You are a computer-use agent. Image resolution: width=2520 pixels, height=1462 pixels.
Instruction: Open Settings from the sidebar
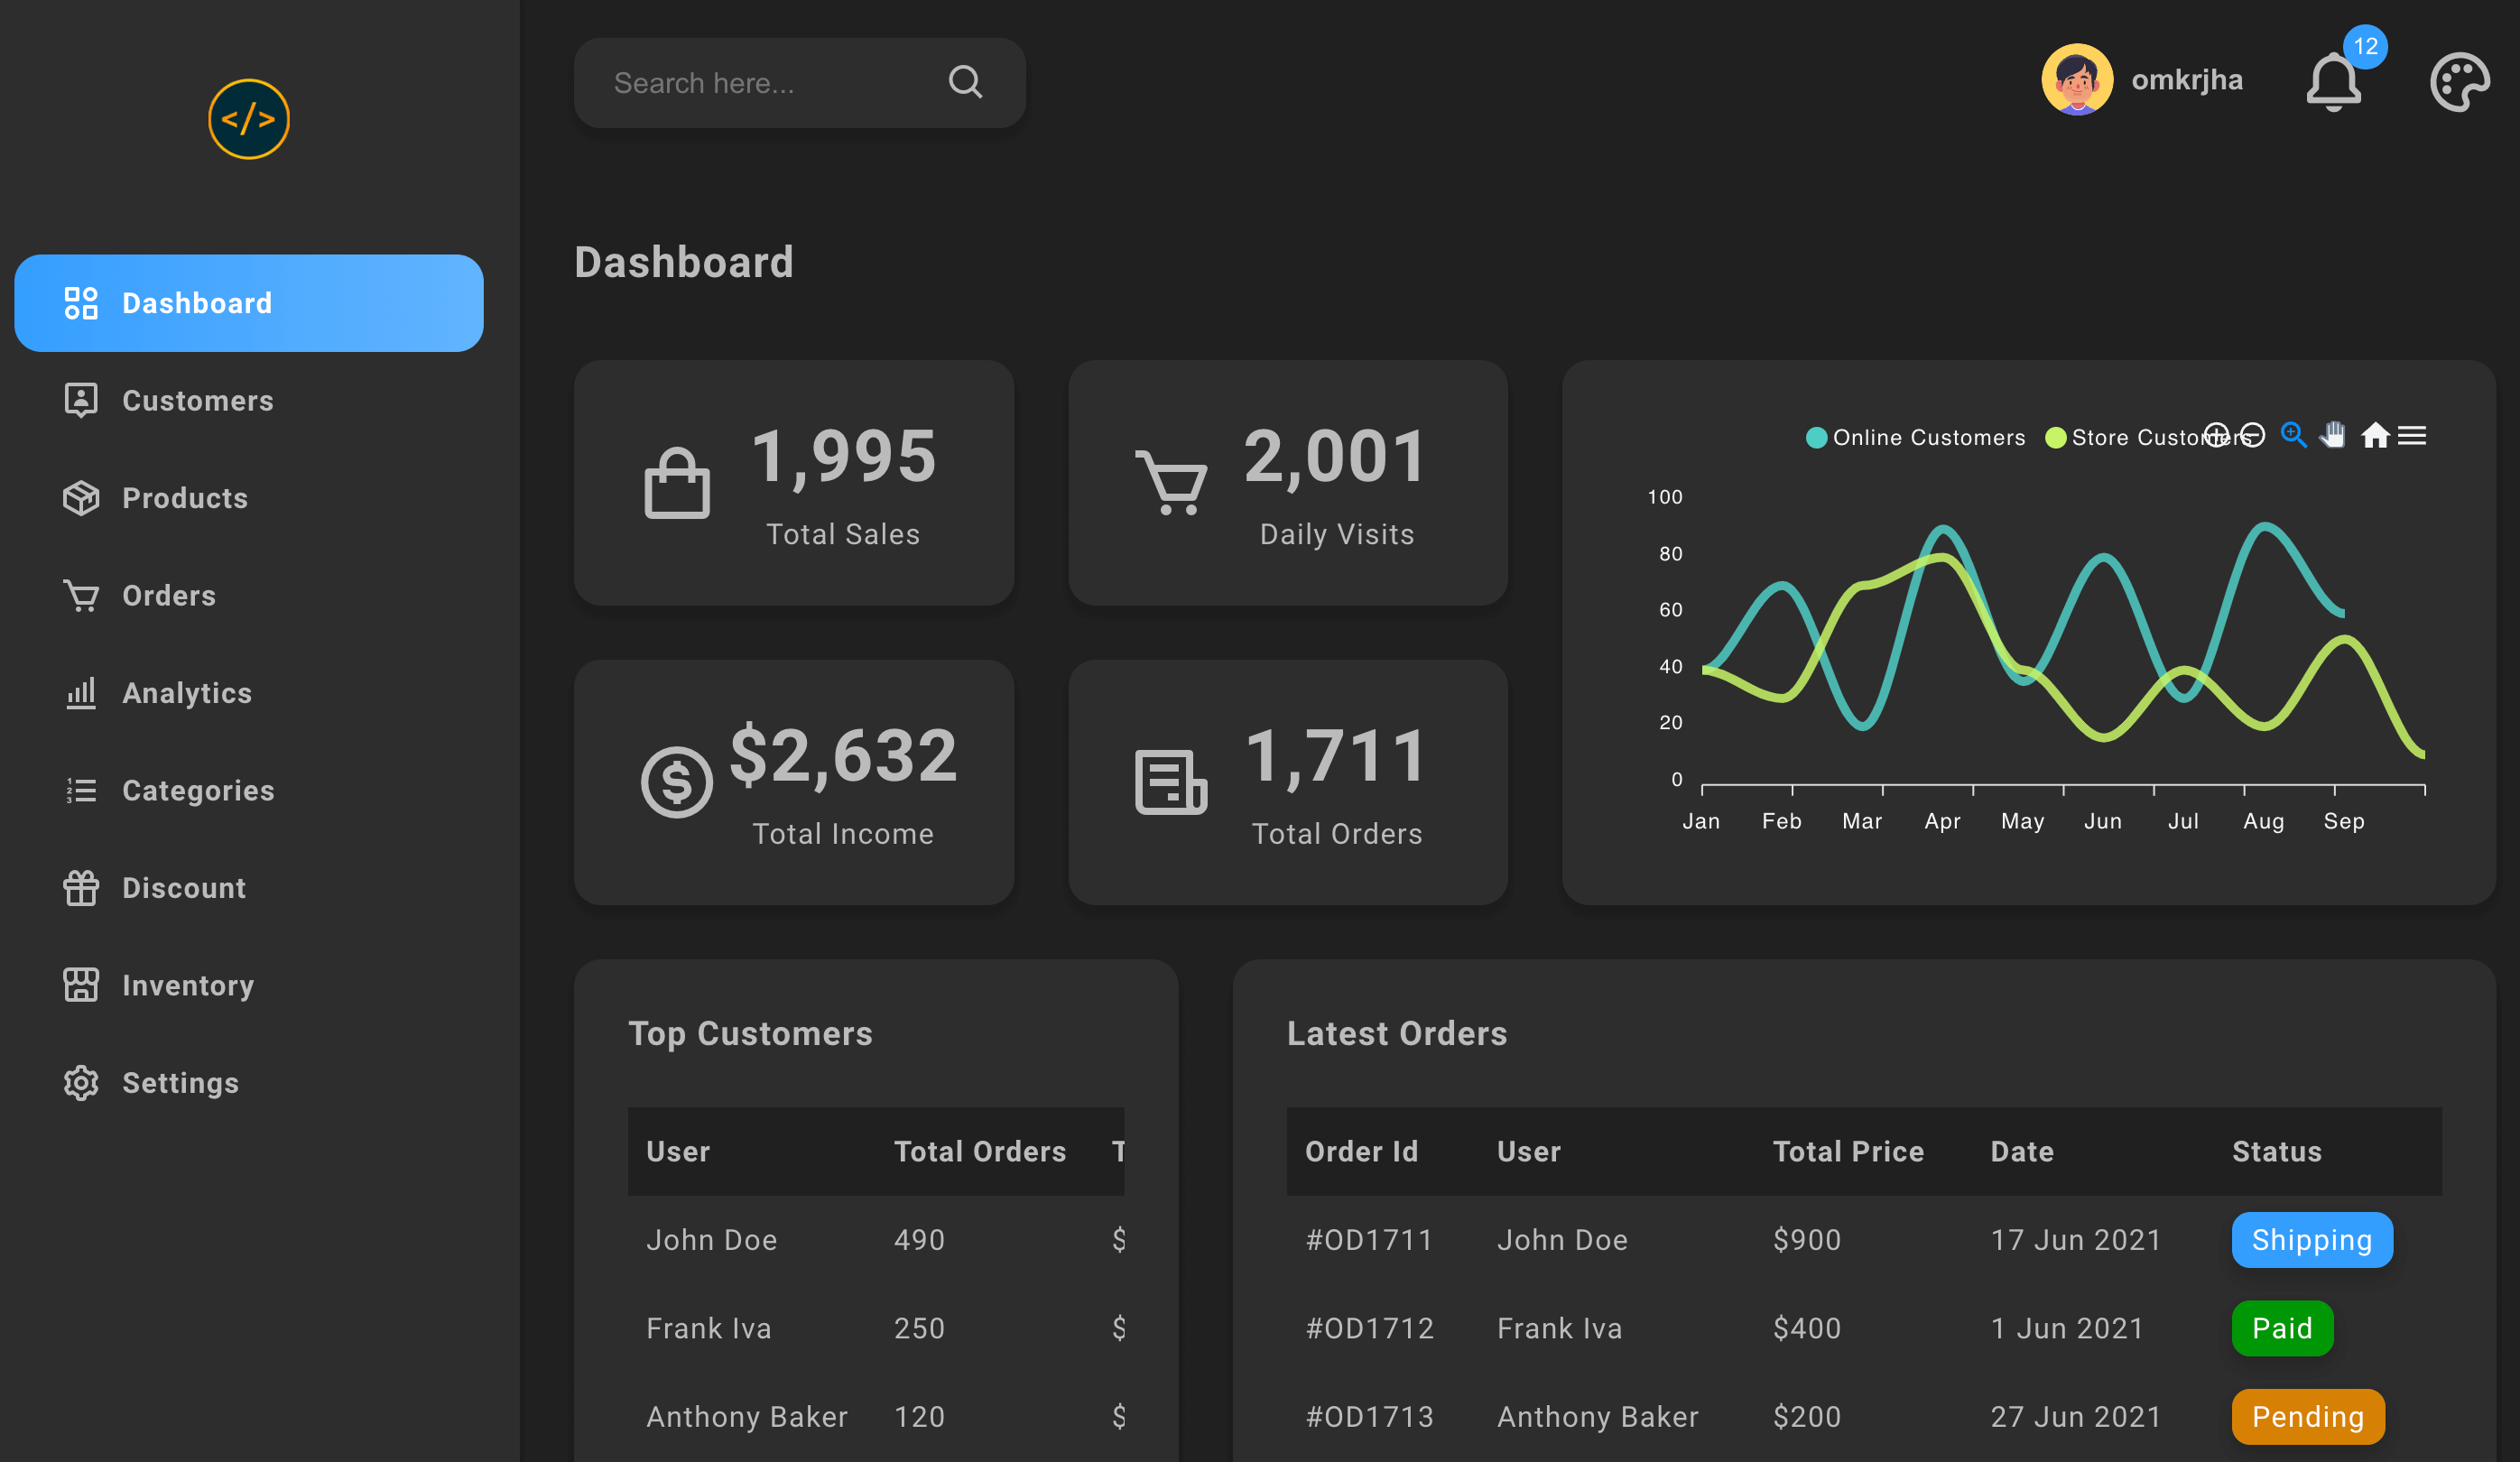249,1083
